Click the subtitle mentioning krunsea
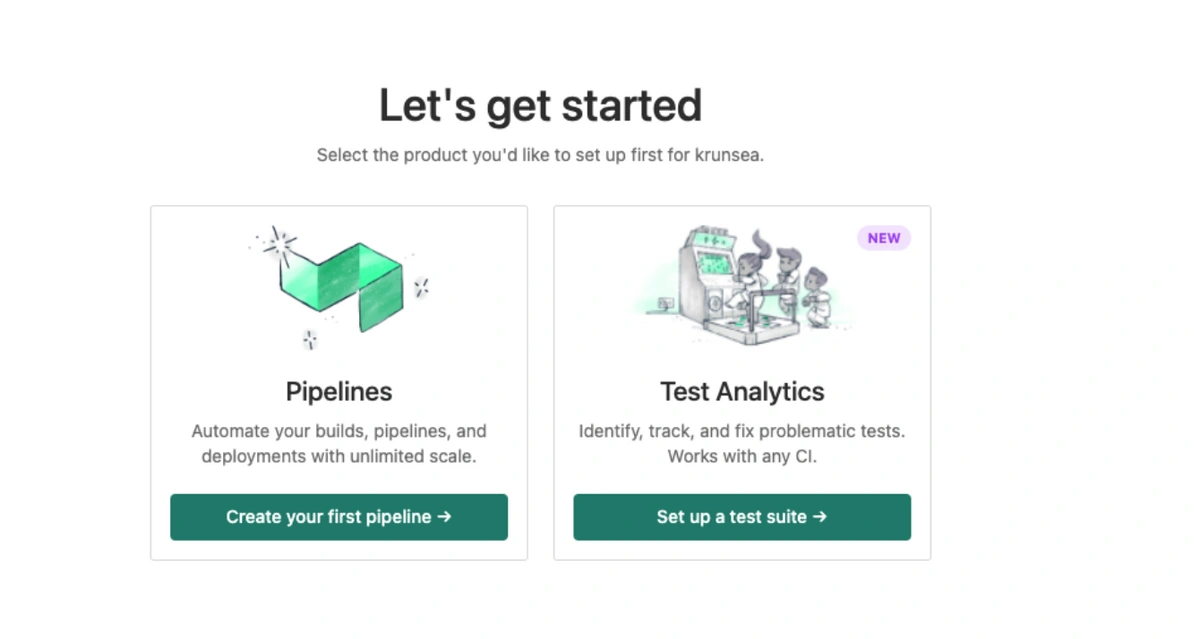This screenshot has height=639, width=1200. (x=540, y=156)
